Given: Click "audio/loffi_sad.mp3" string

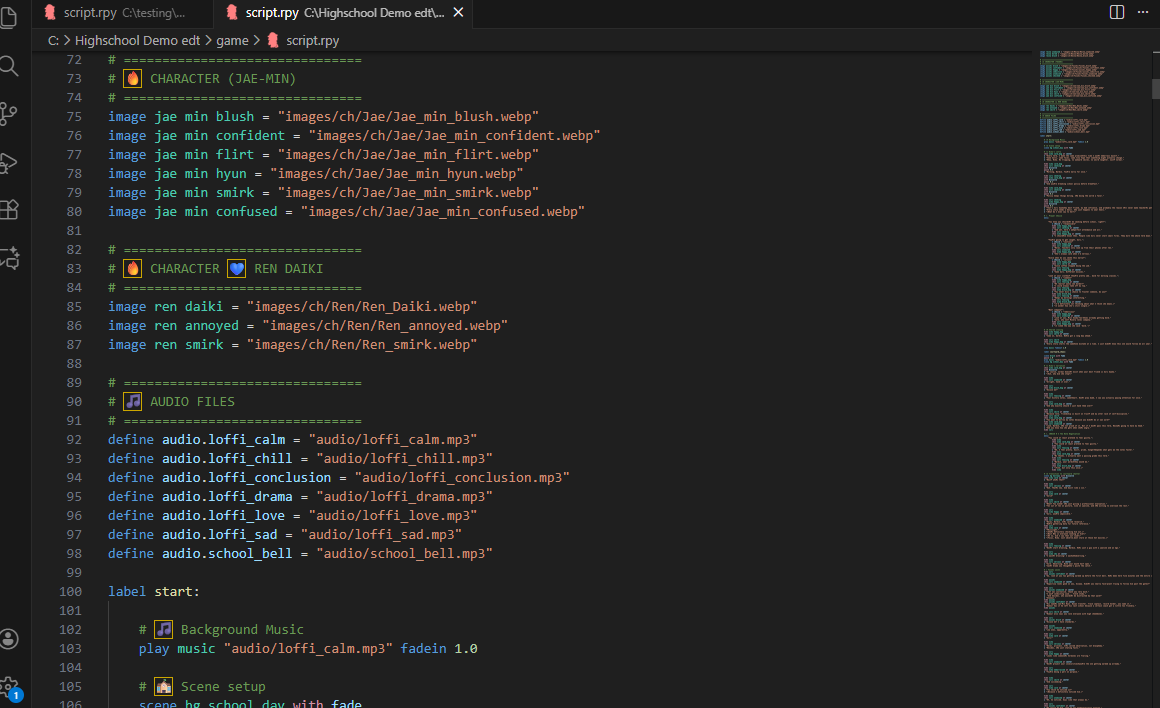Looking at the screenshot, I should tap(381, 535).
